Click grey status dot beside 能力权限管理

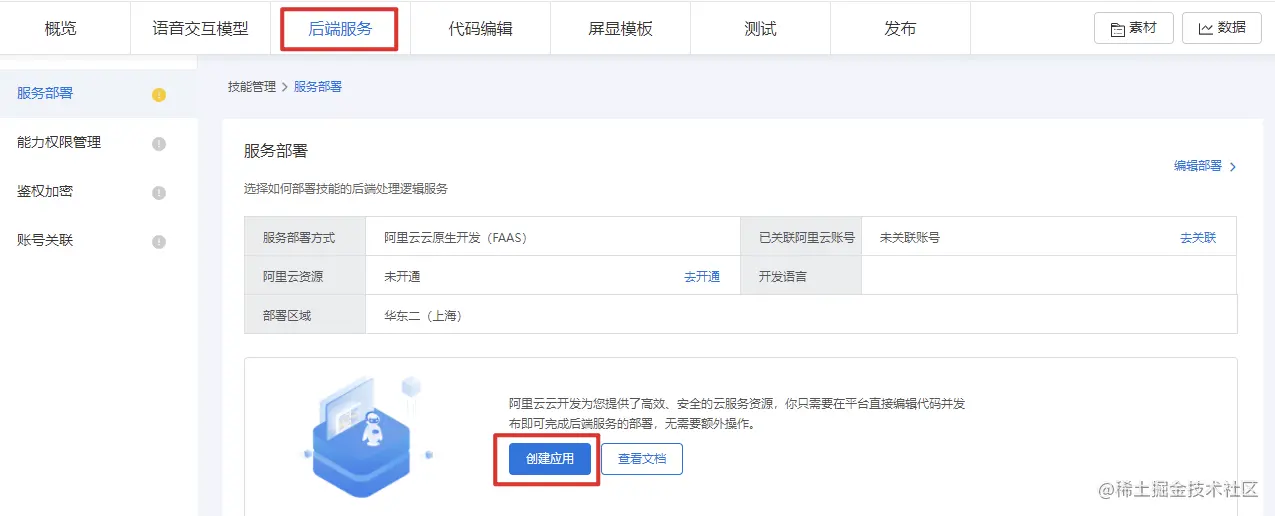coord(158,144)
